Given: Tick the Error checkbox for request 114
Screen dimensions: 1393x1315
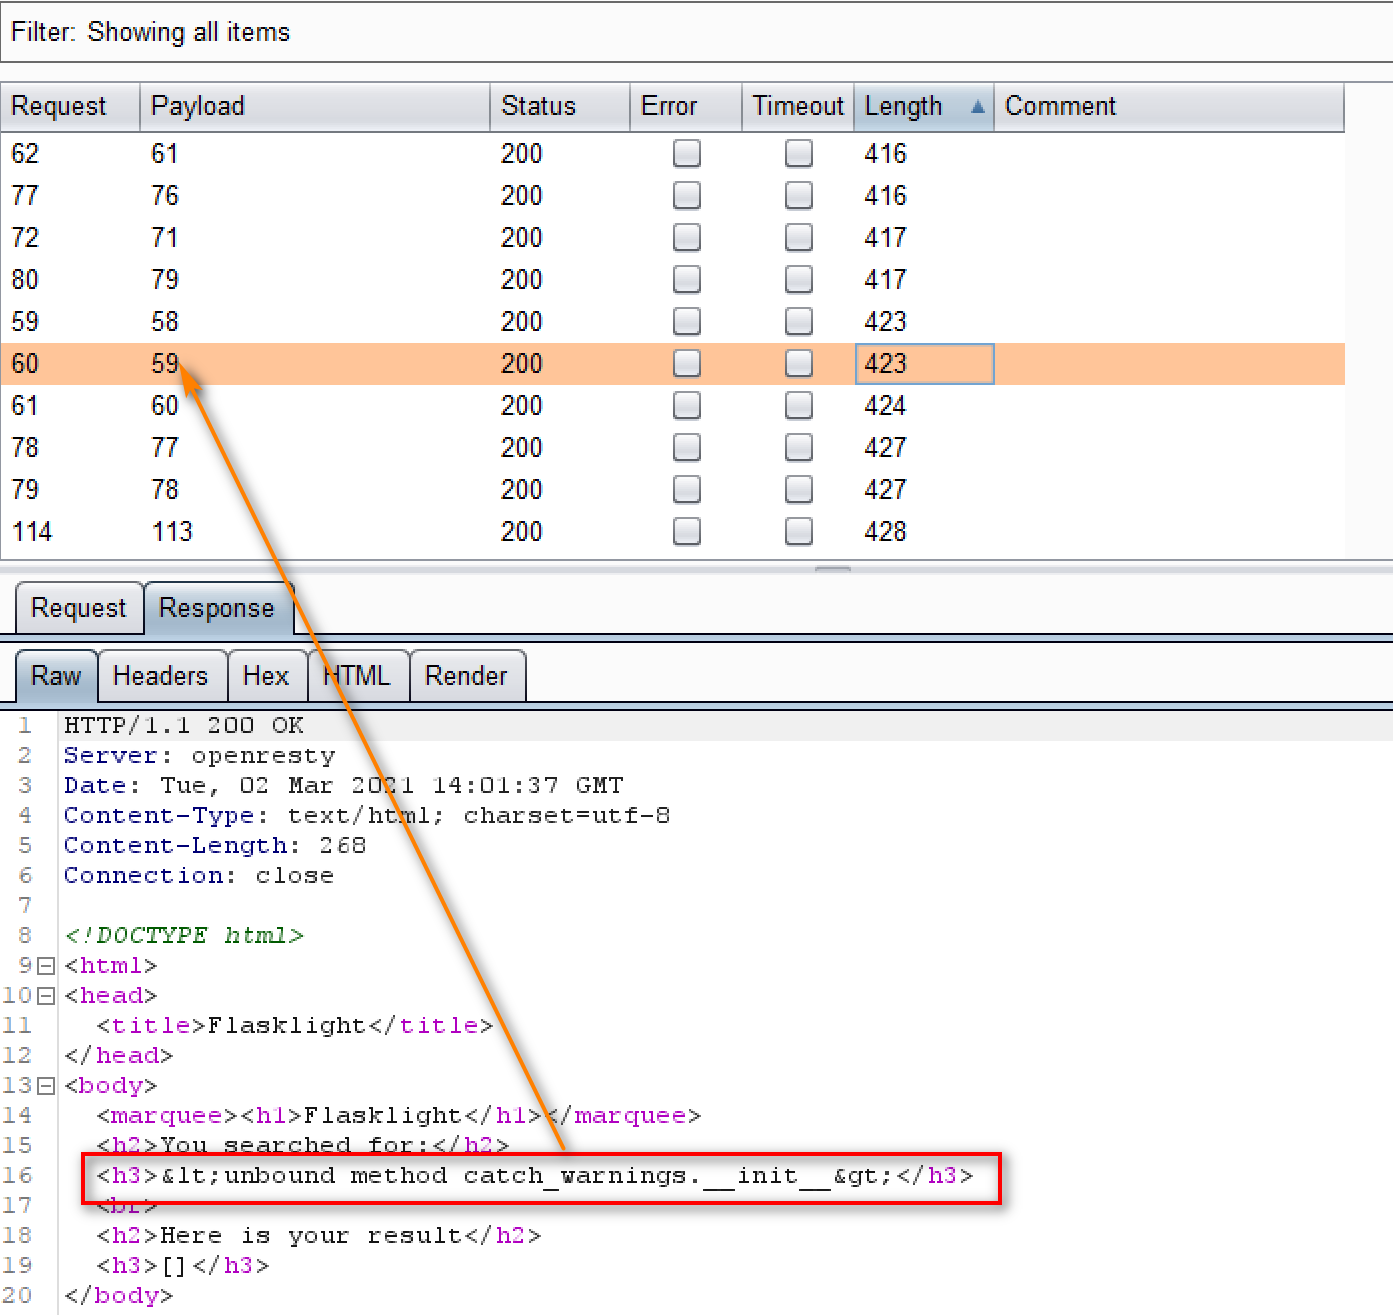Looking at the screenshot, I should pyautogui.click(x=687, y=531).
